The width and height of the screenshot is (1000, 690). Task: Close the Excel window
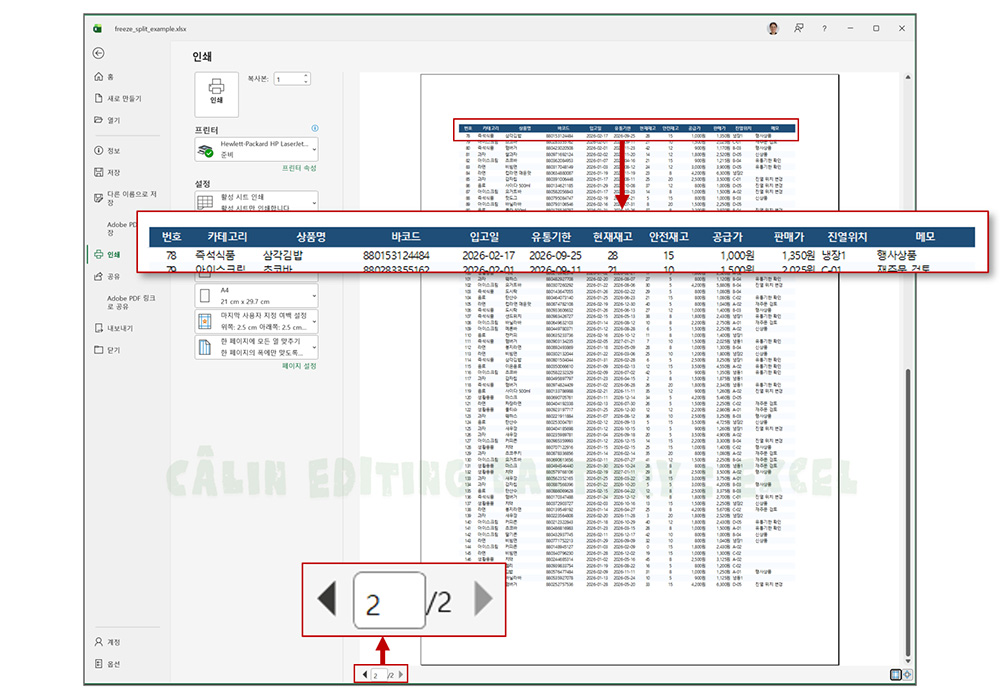[x=902, y=29]
